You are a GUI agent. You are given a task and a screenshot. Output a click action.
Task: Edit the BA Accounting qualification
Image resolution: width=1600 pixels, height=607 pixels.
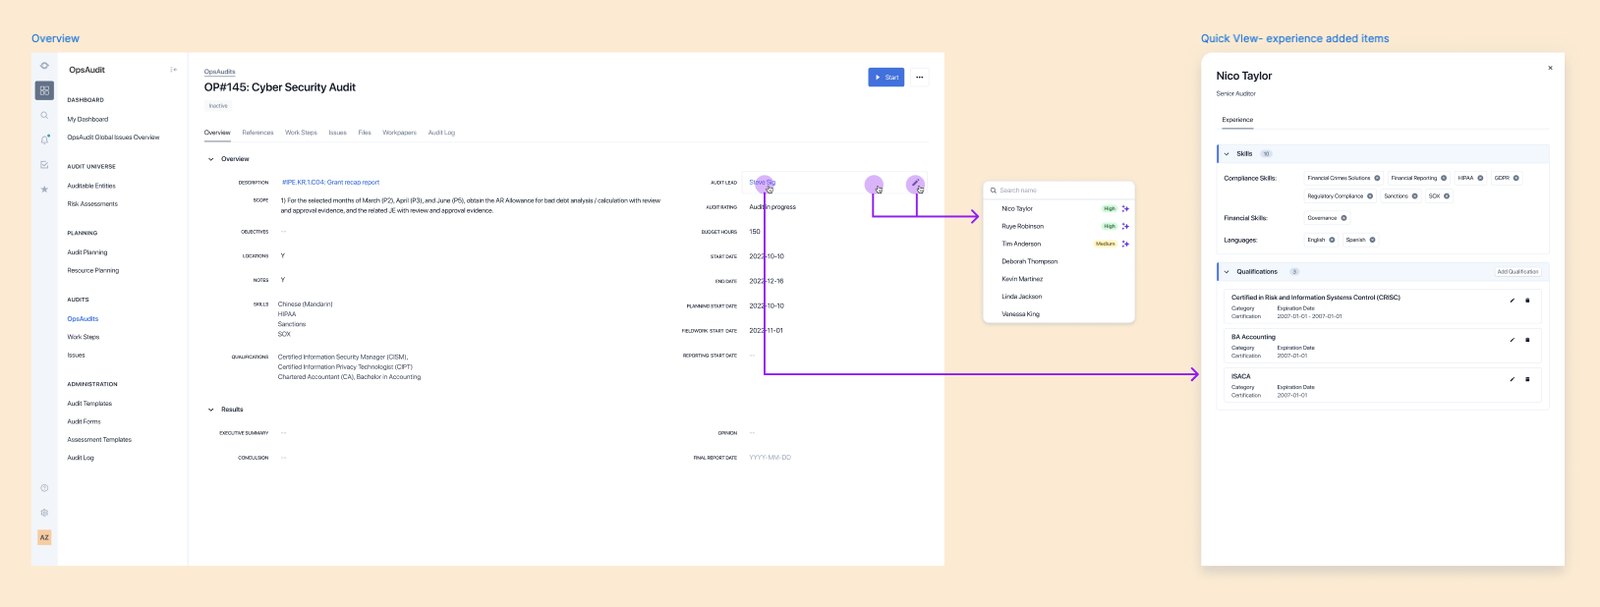click(x=1512, y=340)
